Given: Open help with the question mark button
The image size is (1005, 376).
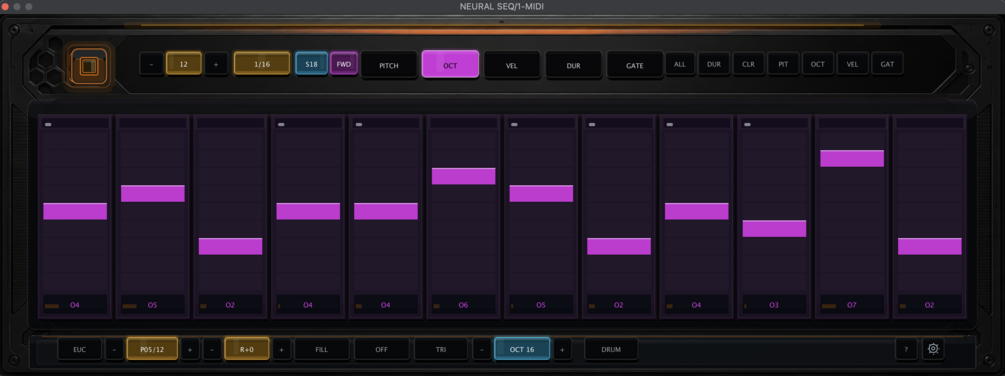Looking at the screenshot, I should [906, 349].
